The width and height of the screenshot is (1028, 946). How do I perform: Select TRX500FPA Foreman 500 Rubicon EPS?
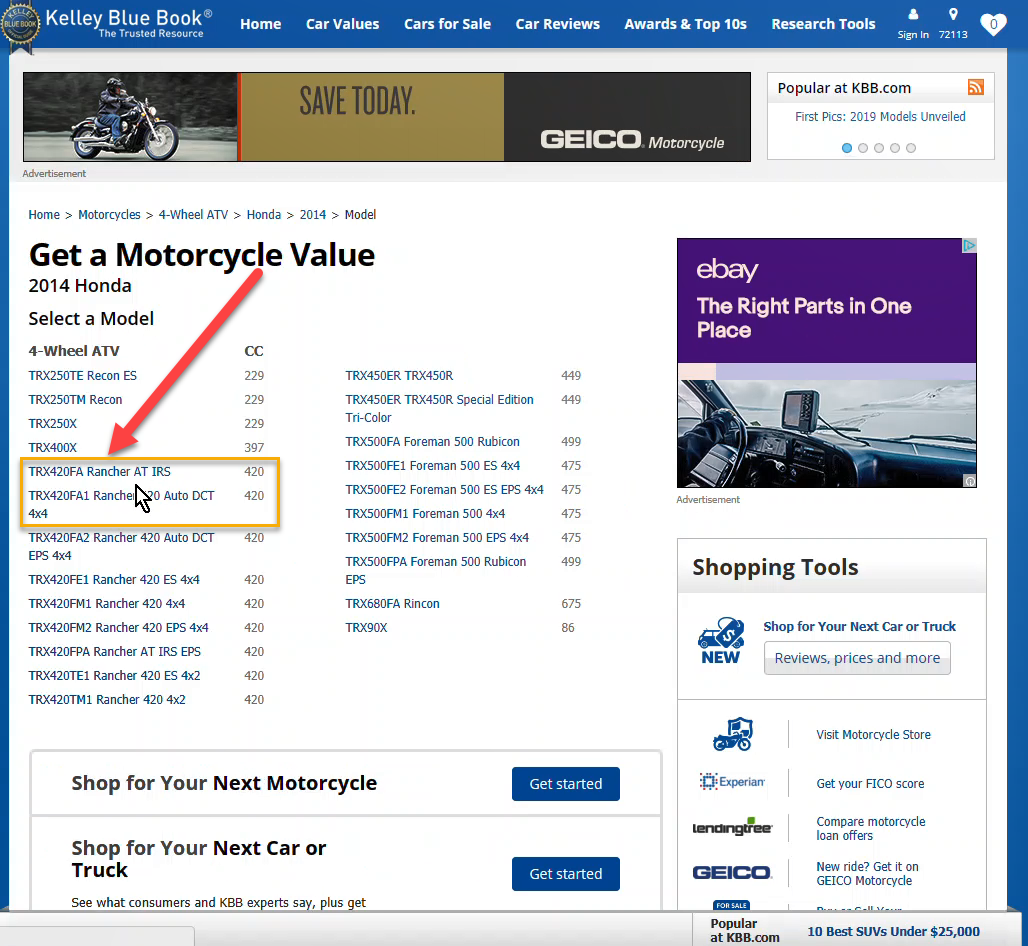point(436,570)
